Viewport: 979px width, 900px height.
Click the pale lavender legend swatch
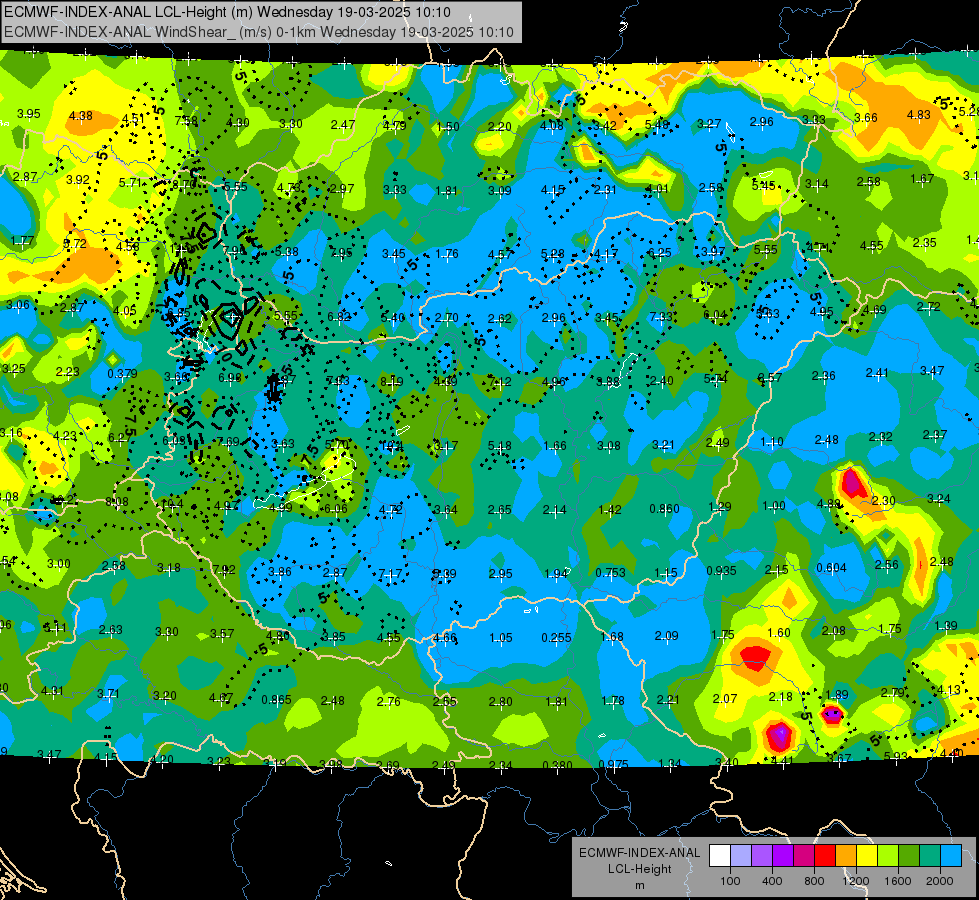click(x=741, y=856)
